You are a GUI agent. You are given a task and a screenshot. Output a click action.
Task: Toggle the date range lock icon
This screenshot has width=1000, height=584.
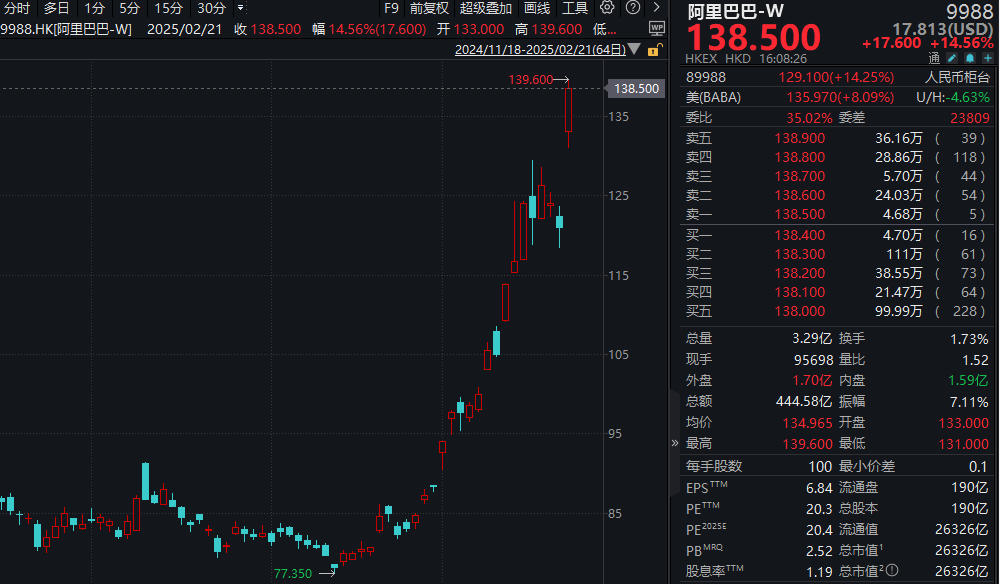coord(654,50)
